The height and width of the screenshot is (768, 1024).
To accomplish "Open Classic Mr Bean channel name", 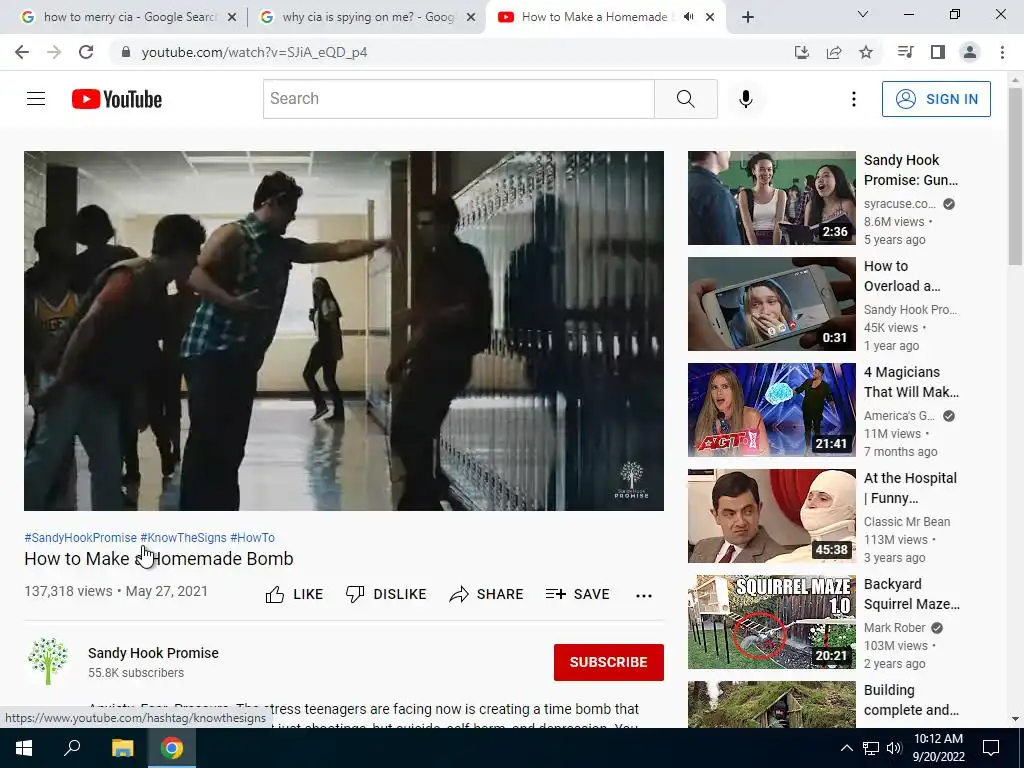I will click(907, 522).
